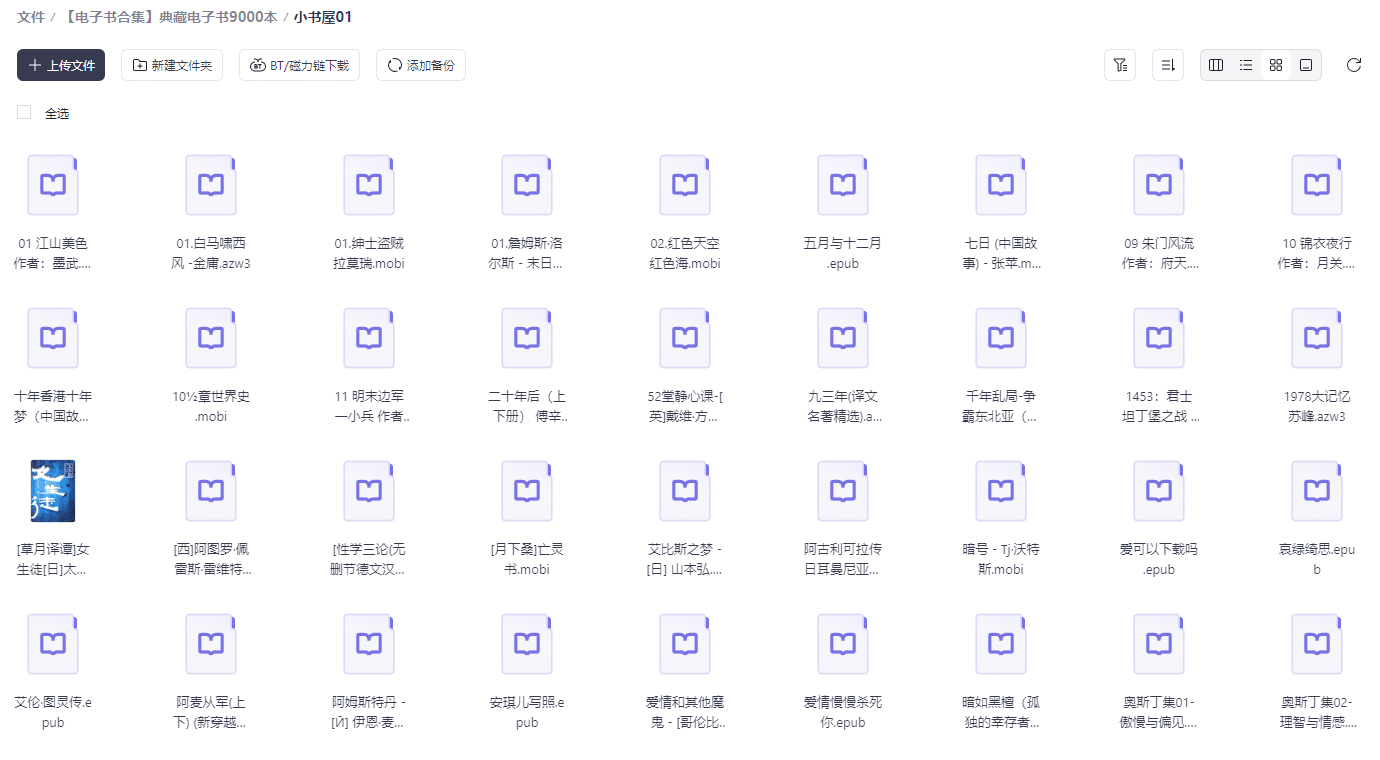Switch to list view layout
Viewport: 1380px width, 760px height.
(x=1246, y=65)
